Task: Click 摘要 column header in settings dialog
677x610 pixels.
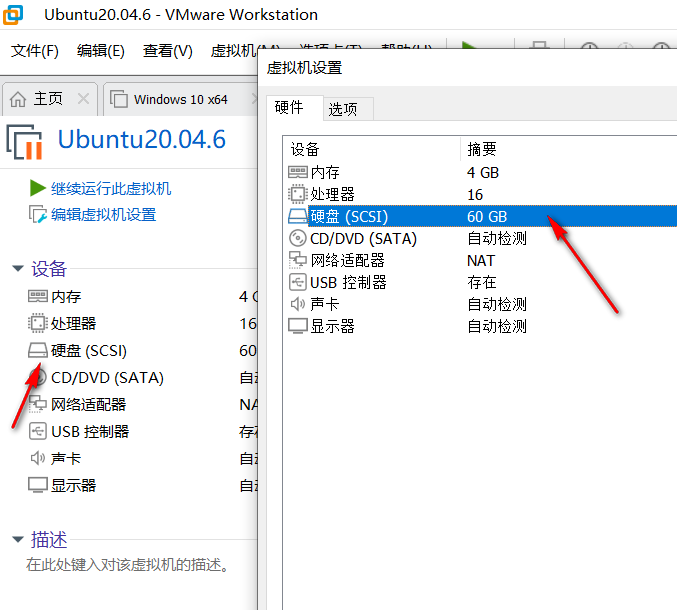Action: (482, 149)
